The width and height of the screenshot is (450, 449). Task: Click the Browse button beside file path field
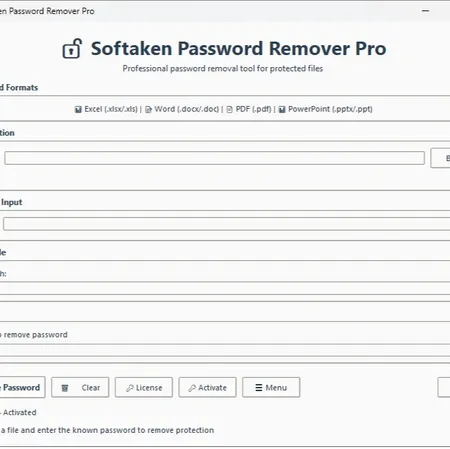click(x=440, y=158)
